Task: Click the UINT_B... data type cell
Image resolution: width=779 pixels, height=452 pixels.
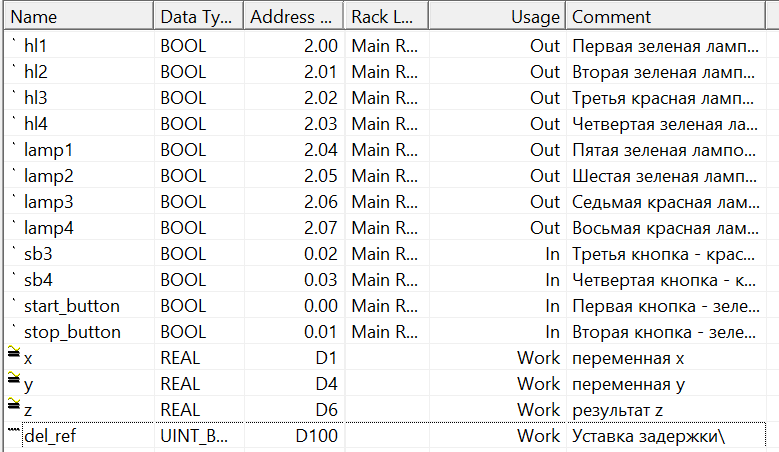Action: coord(194,436)
